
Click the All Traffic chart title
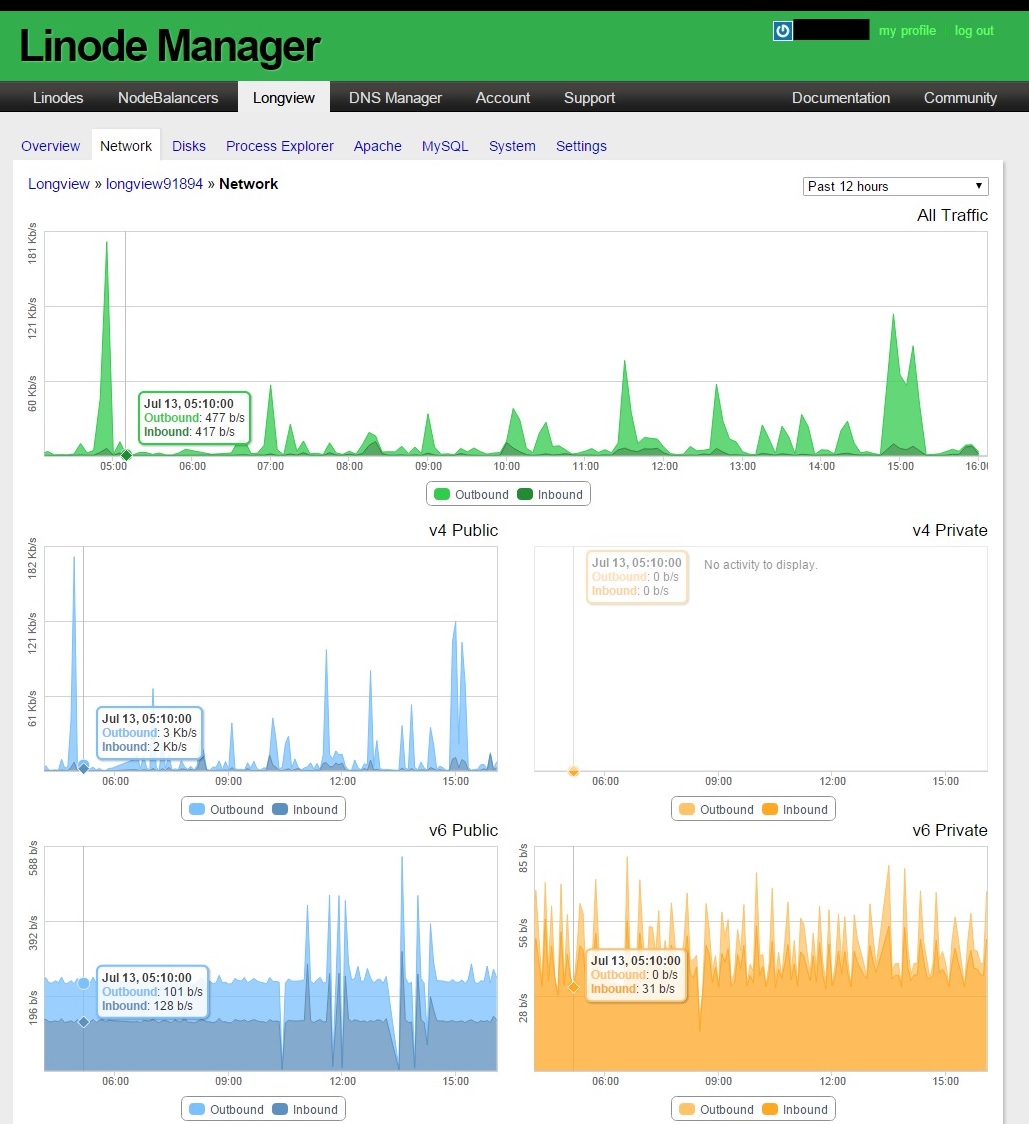(952, 215)
